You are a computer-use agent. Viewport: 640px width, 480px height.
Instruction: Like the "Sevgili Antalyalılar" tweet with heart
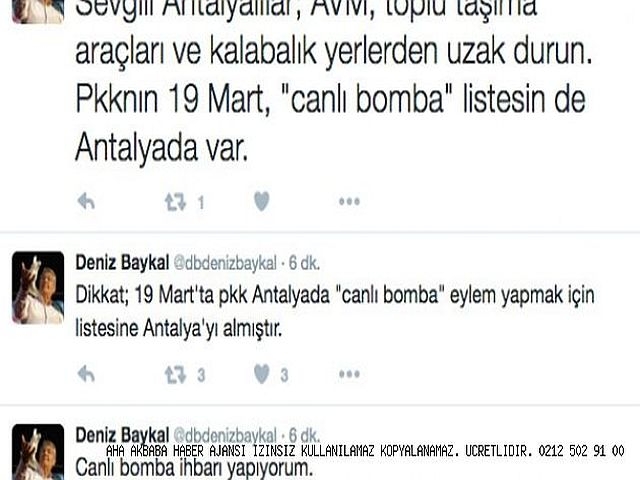click(262, 201)
